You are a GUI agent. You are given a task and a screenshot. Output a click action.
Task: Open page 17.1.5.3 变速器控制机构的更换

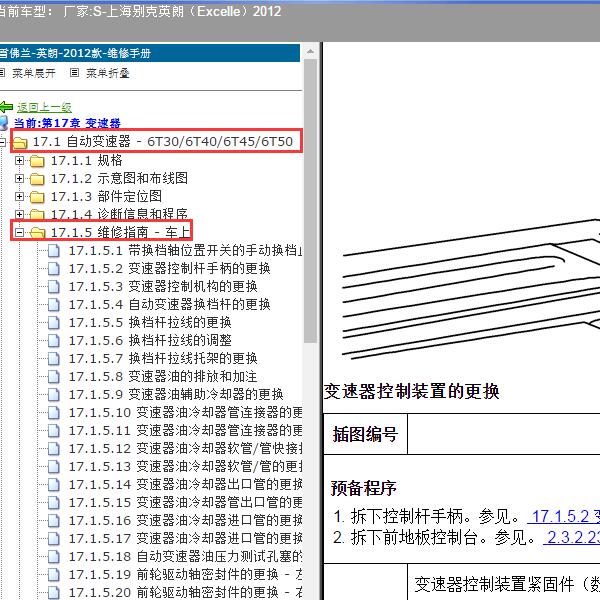coord(163,287)
